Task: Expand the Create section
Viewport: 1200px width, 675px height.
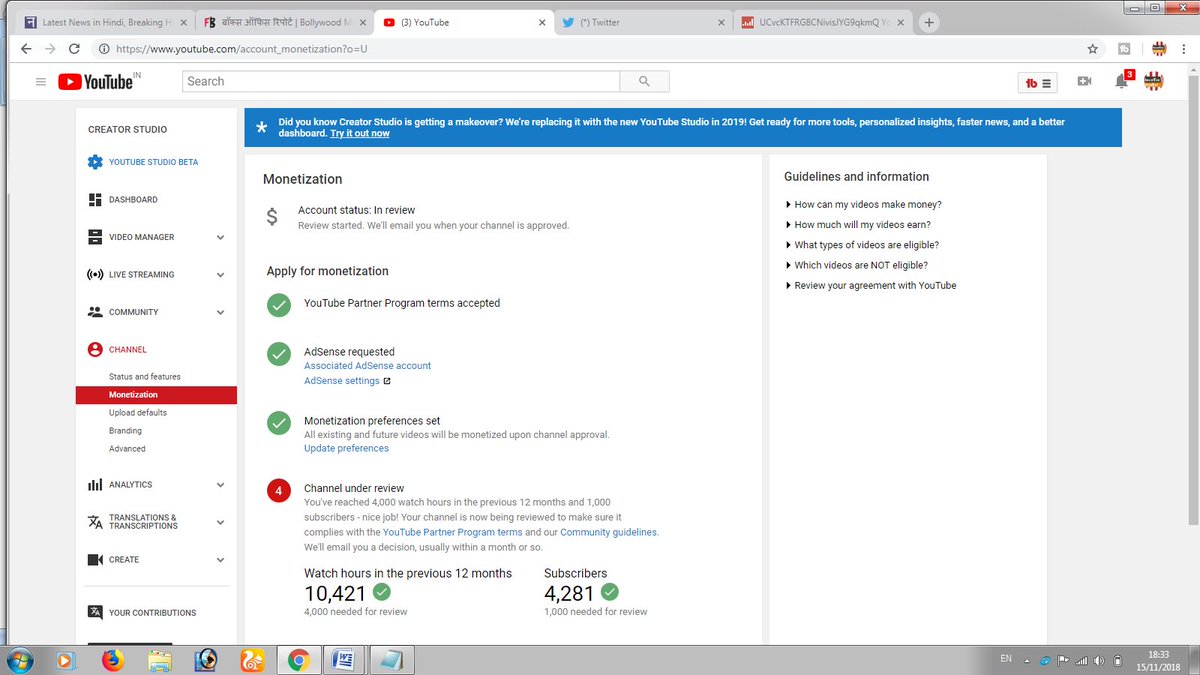Action: 220,560
